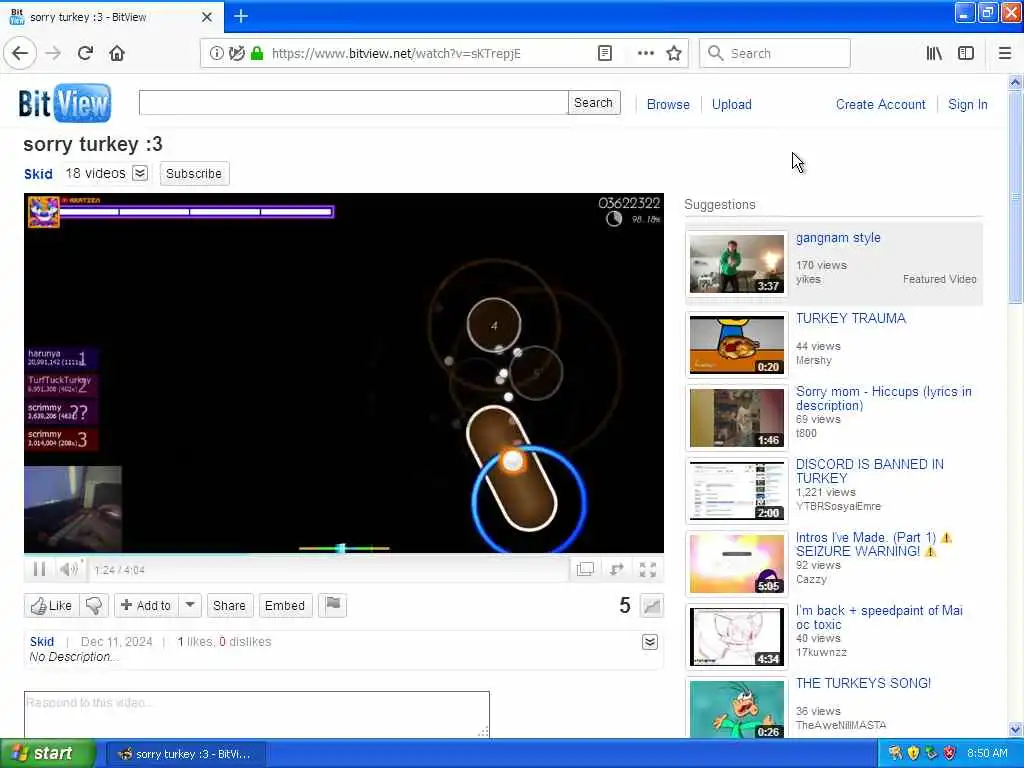
Task: Open the Windows start menu
Action: tap(47, 753)
